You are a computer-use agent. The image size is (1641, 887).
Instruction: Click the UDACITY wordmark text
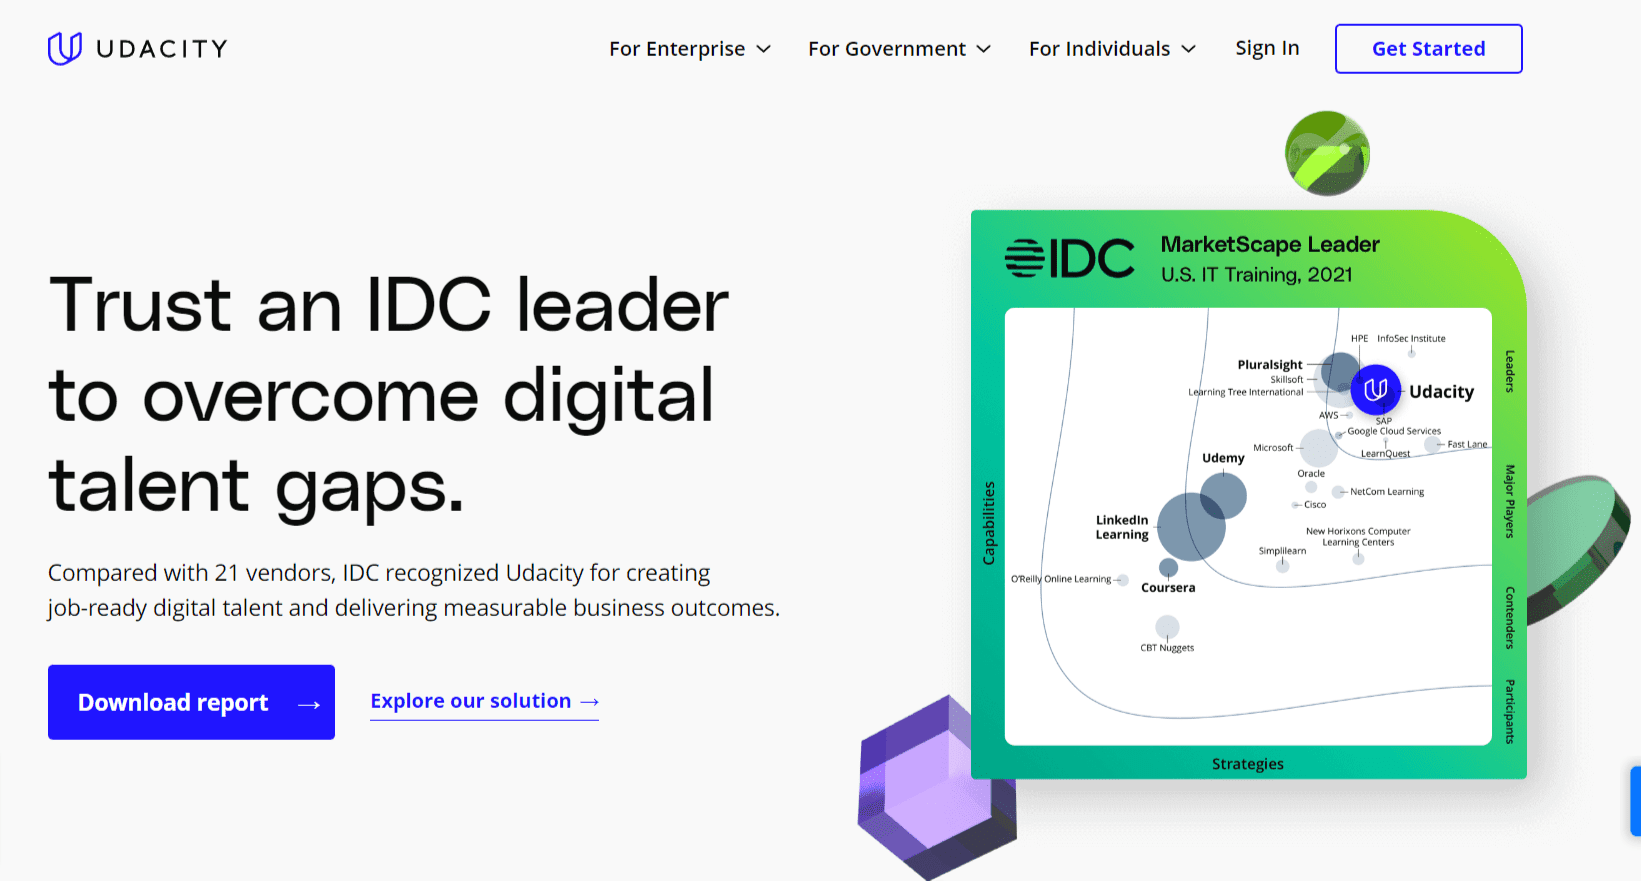[162, 49]
